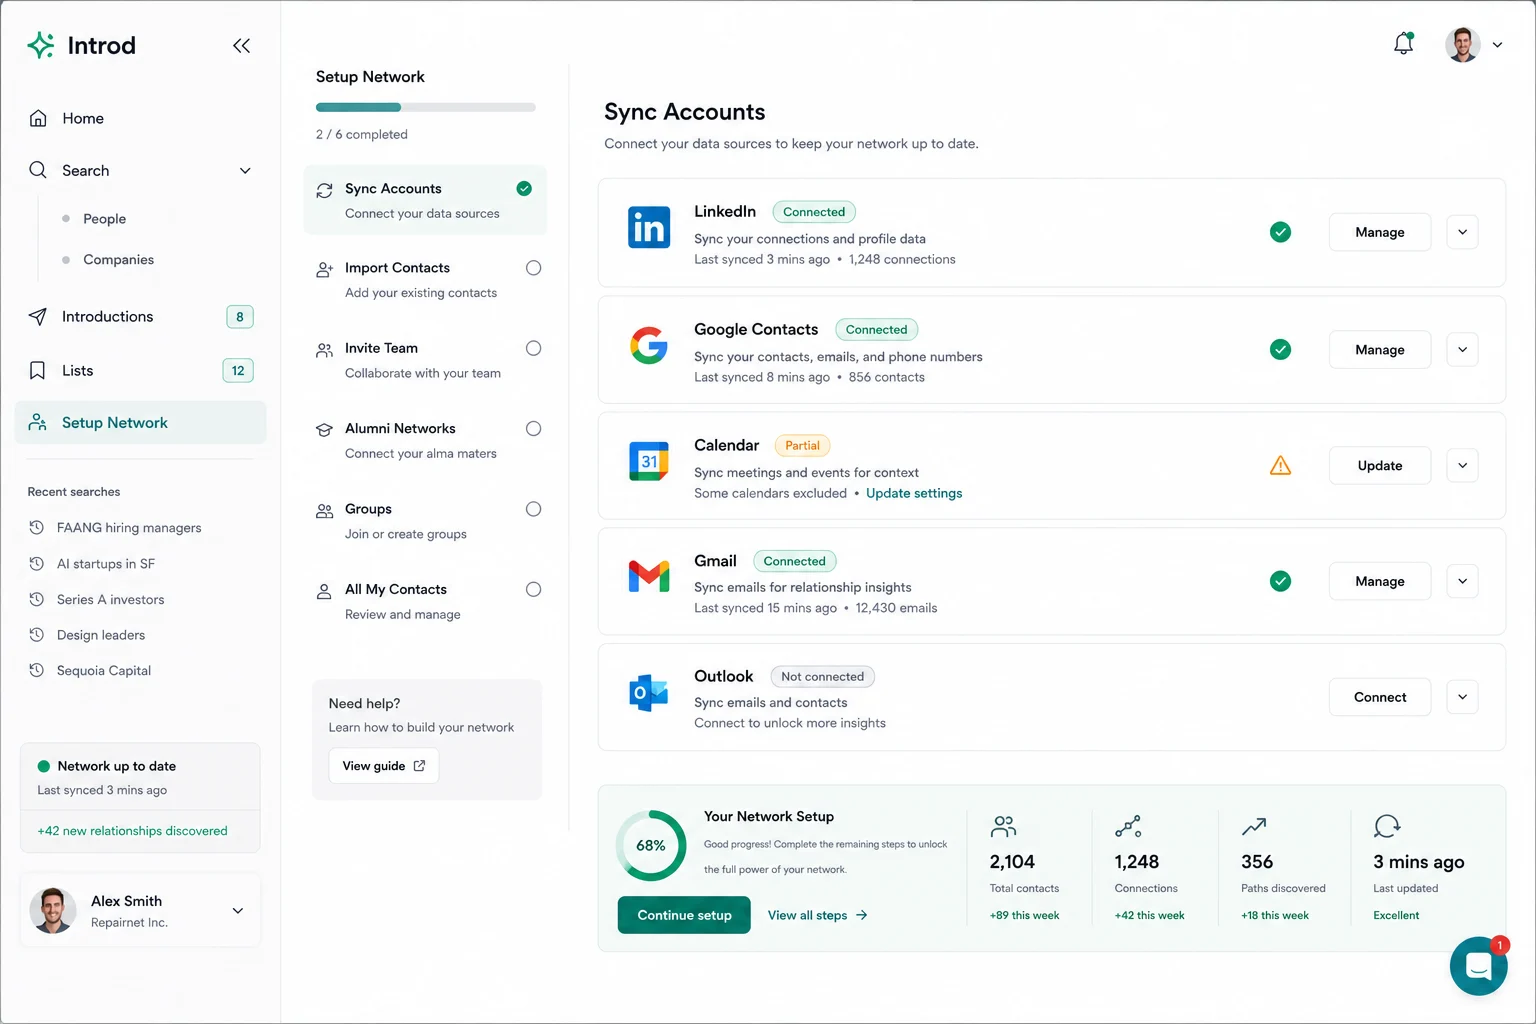The height and width of the screenshot is (1024, 1536).
Task: Toggle the Sync Accounts completed checkmark
Action: 524,188
